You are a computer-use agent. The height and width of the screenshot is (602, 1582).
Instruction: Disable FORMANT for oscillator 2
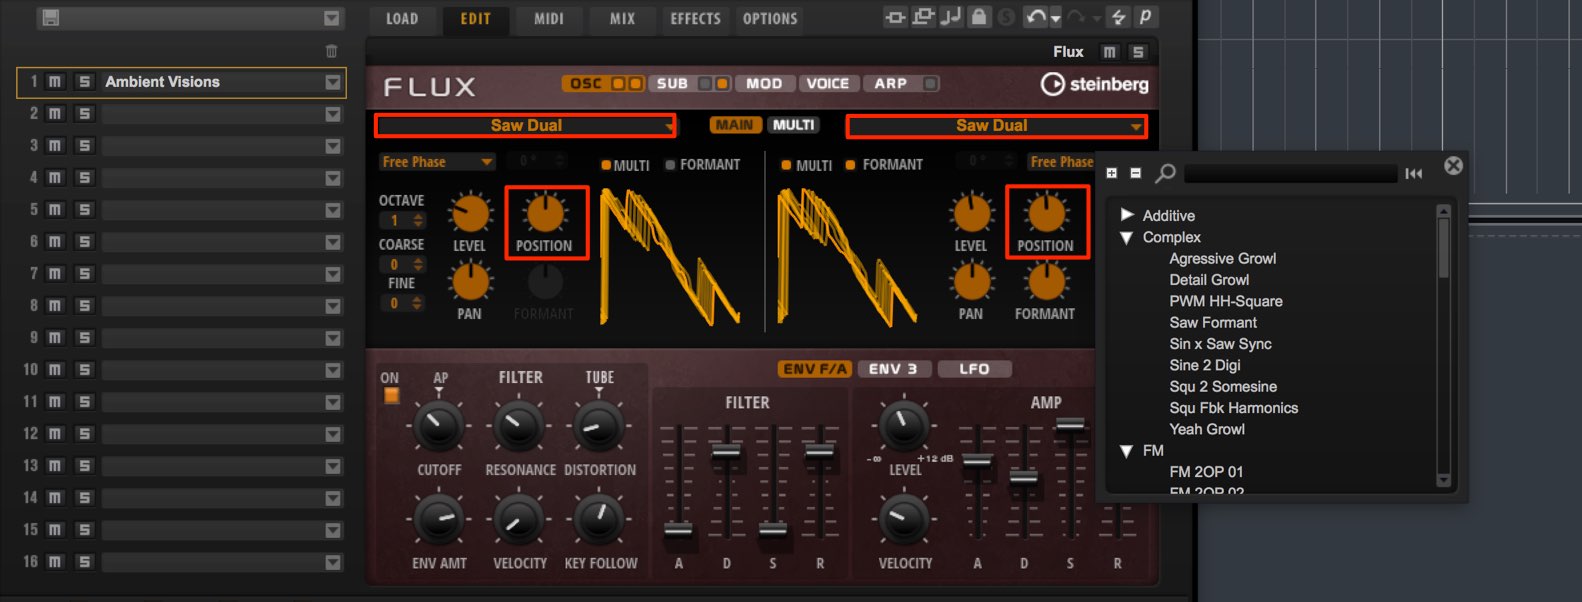pos(851,165)
